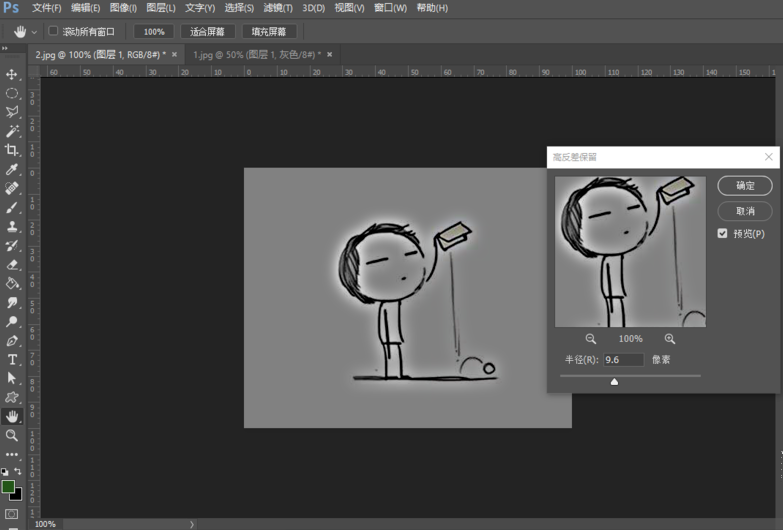Image resolution: width=783 pixels, height=530 pixels.
Task: Expand the toolbar with double-arrow
Action: point(5,47)
